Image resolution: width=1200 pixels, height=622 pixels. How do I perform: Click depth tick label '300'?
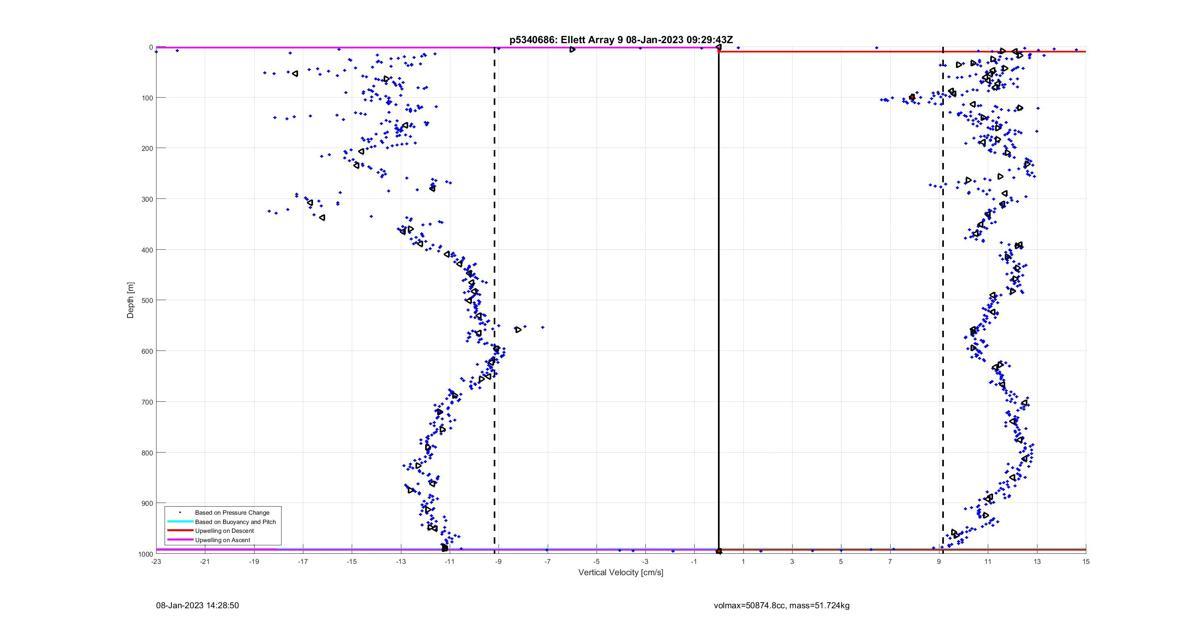(145, 199)
